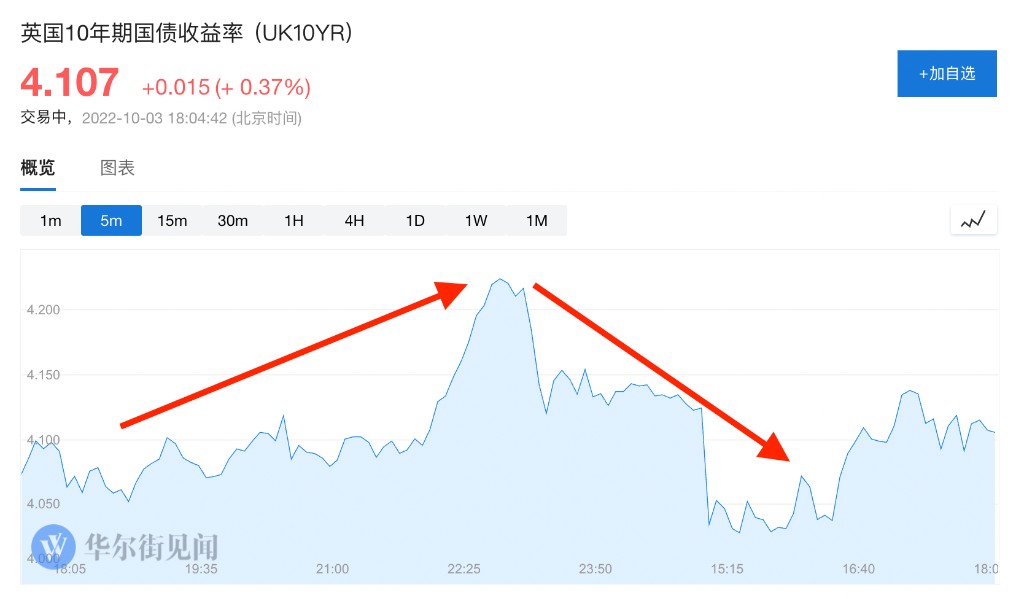This screenshot has height=599, width=1024.
Task: Select the 1m time interval
Action: click(51, 221)
